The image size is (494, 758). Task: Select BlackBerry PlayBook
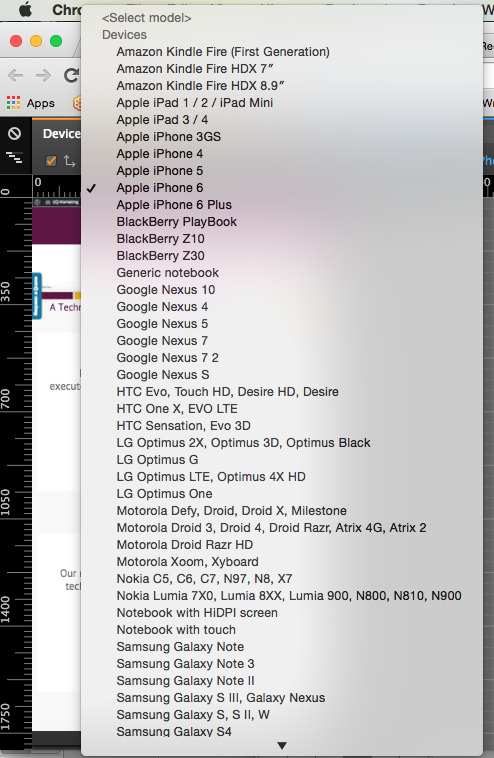[282, 221]
